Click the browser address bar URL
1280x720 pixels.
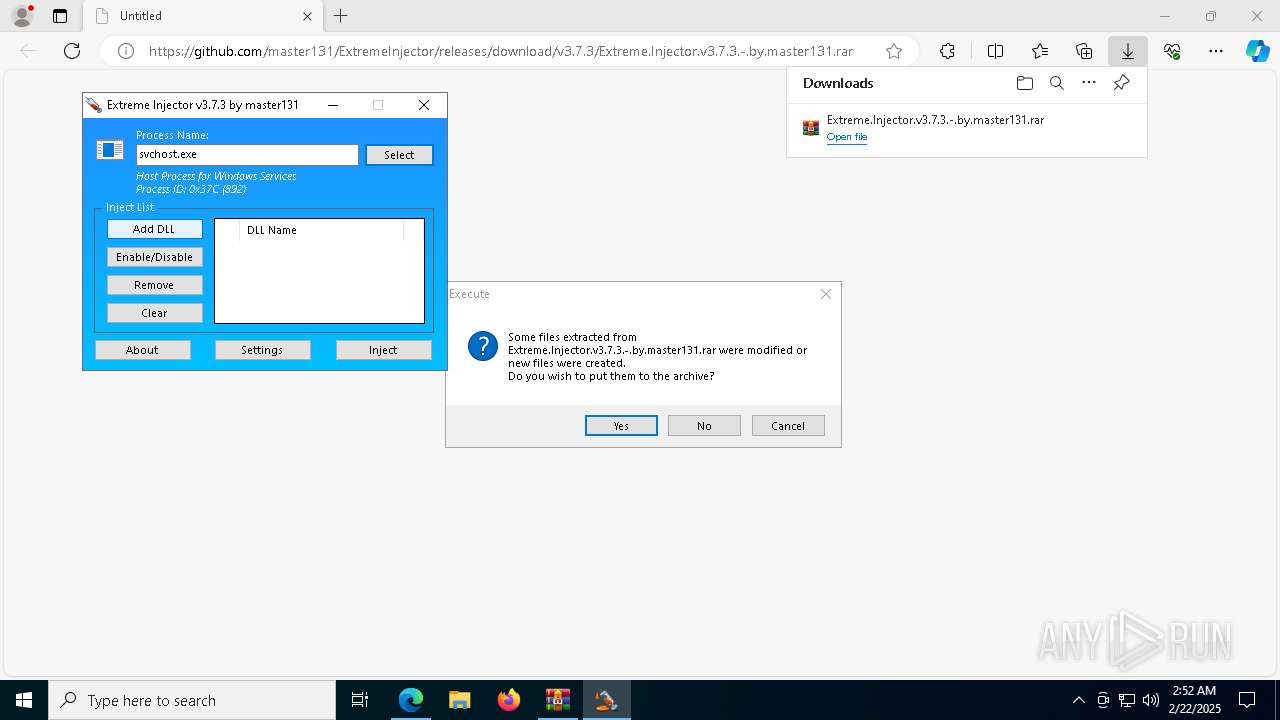pos(501,51)
